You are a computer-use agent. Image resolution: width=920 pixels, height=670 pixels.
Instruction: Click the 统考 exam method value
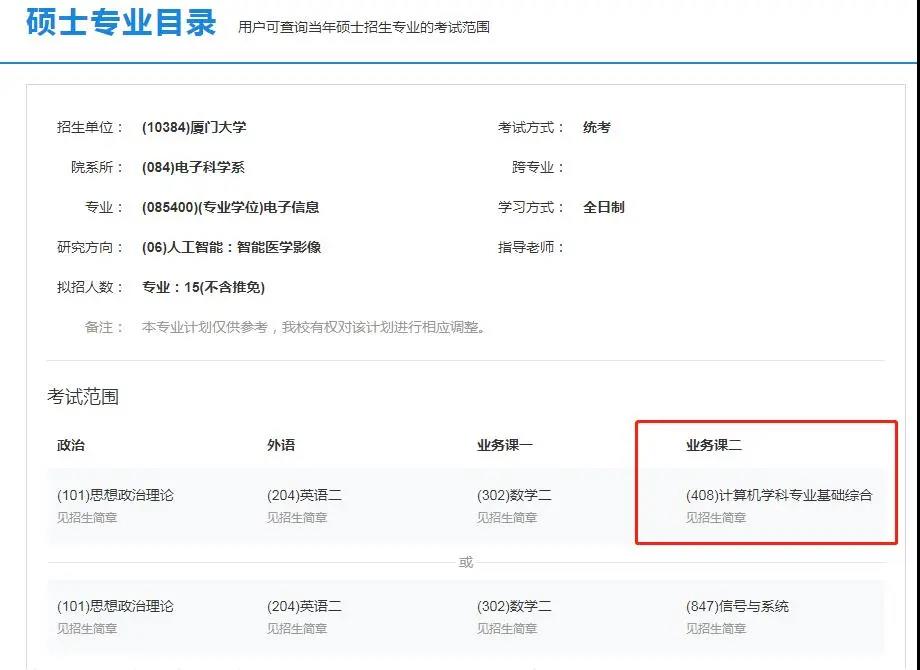pyautogui.click(x=597, y=127)
